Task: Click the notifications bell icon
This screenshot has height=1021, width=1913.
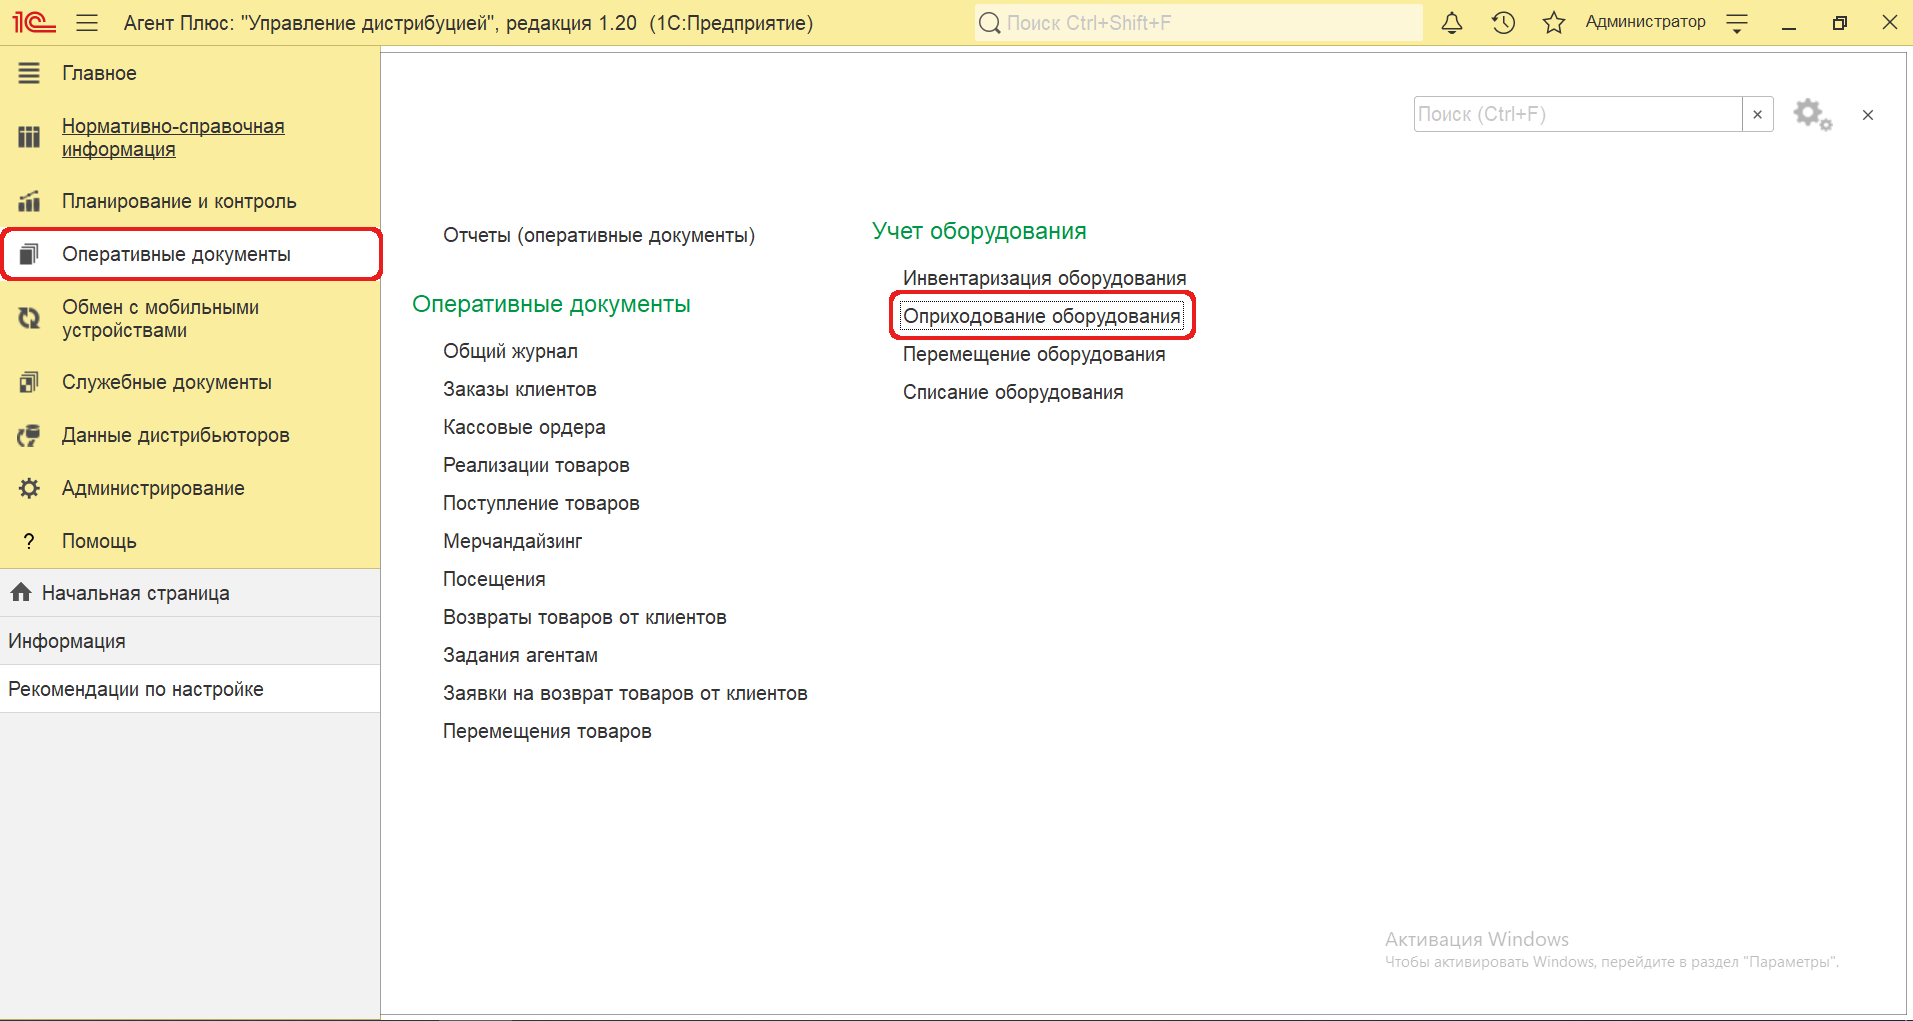Action: click(1452, 23)
